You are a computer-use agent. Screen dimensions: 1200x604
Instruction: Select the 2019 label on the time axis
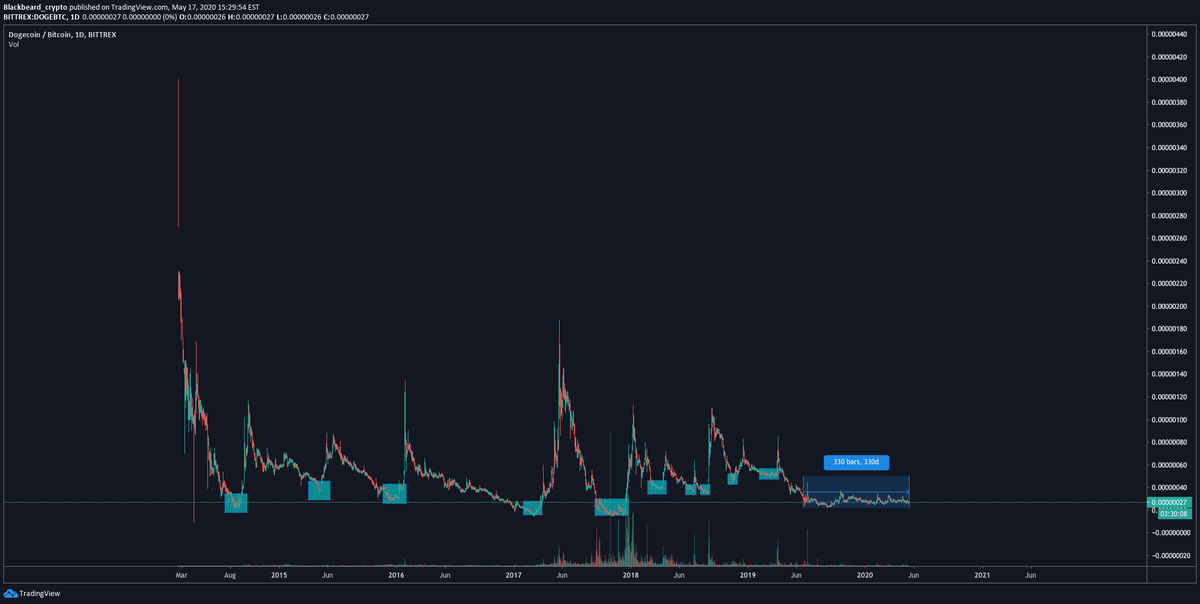748,576
